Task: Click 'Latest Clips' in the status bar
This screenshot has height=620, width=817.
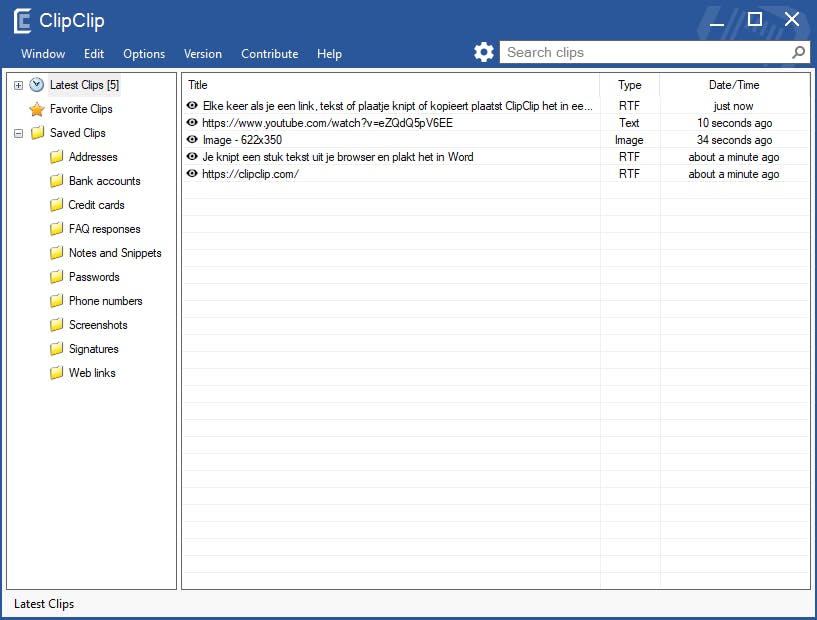Action: pos(44,604)
